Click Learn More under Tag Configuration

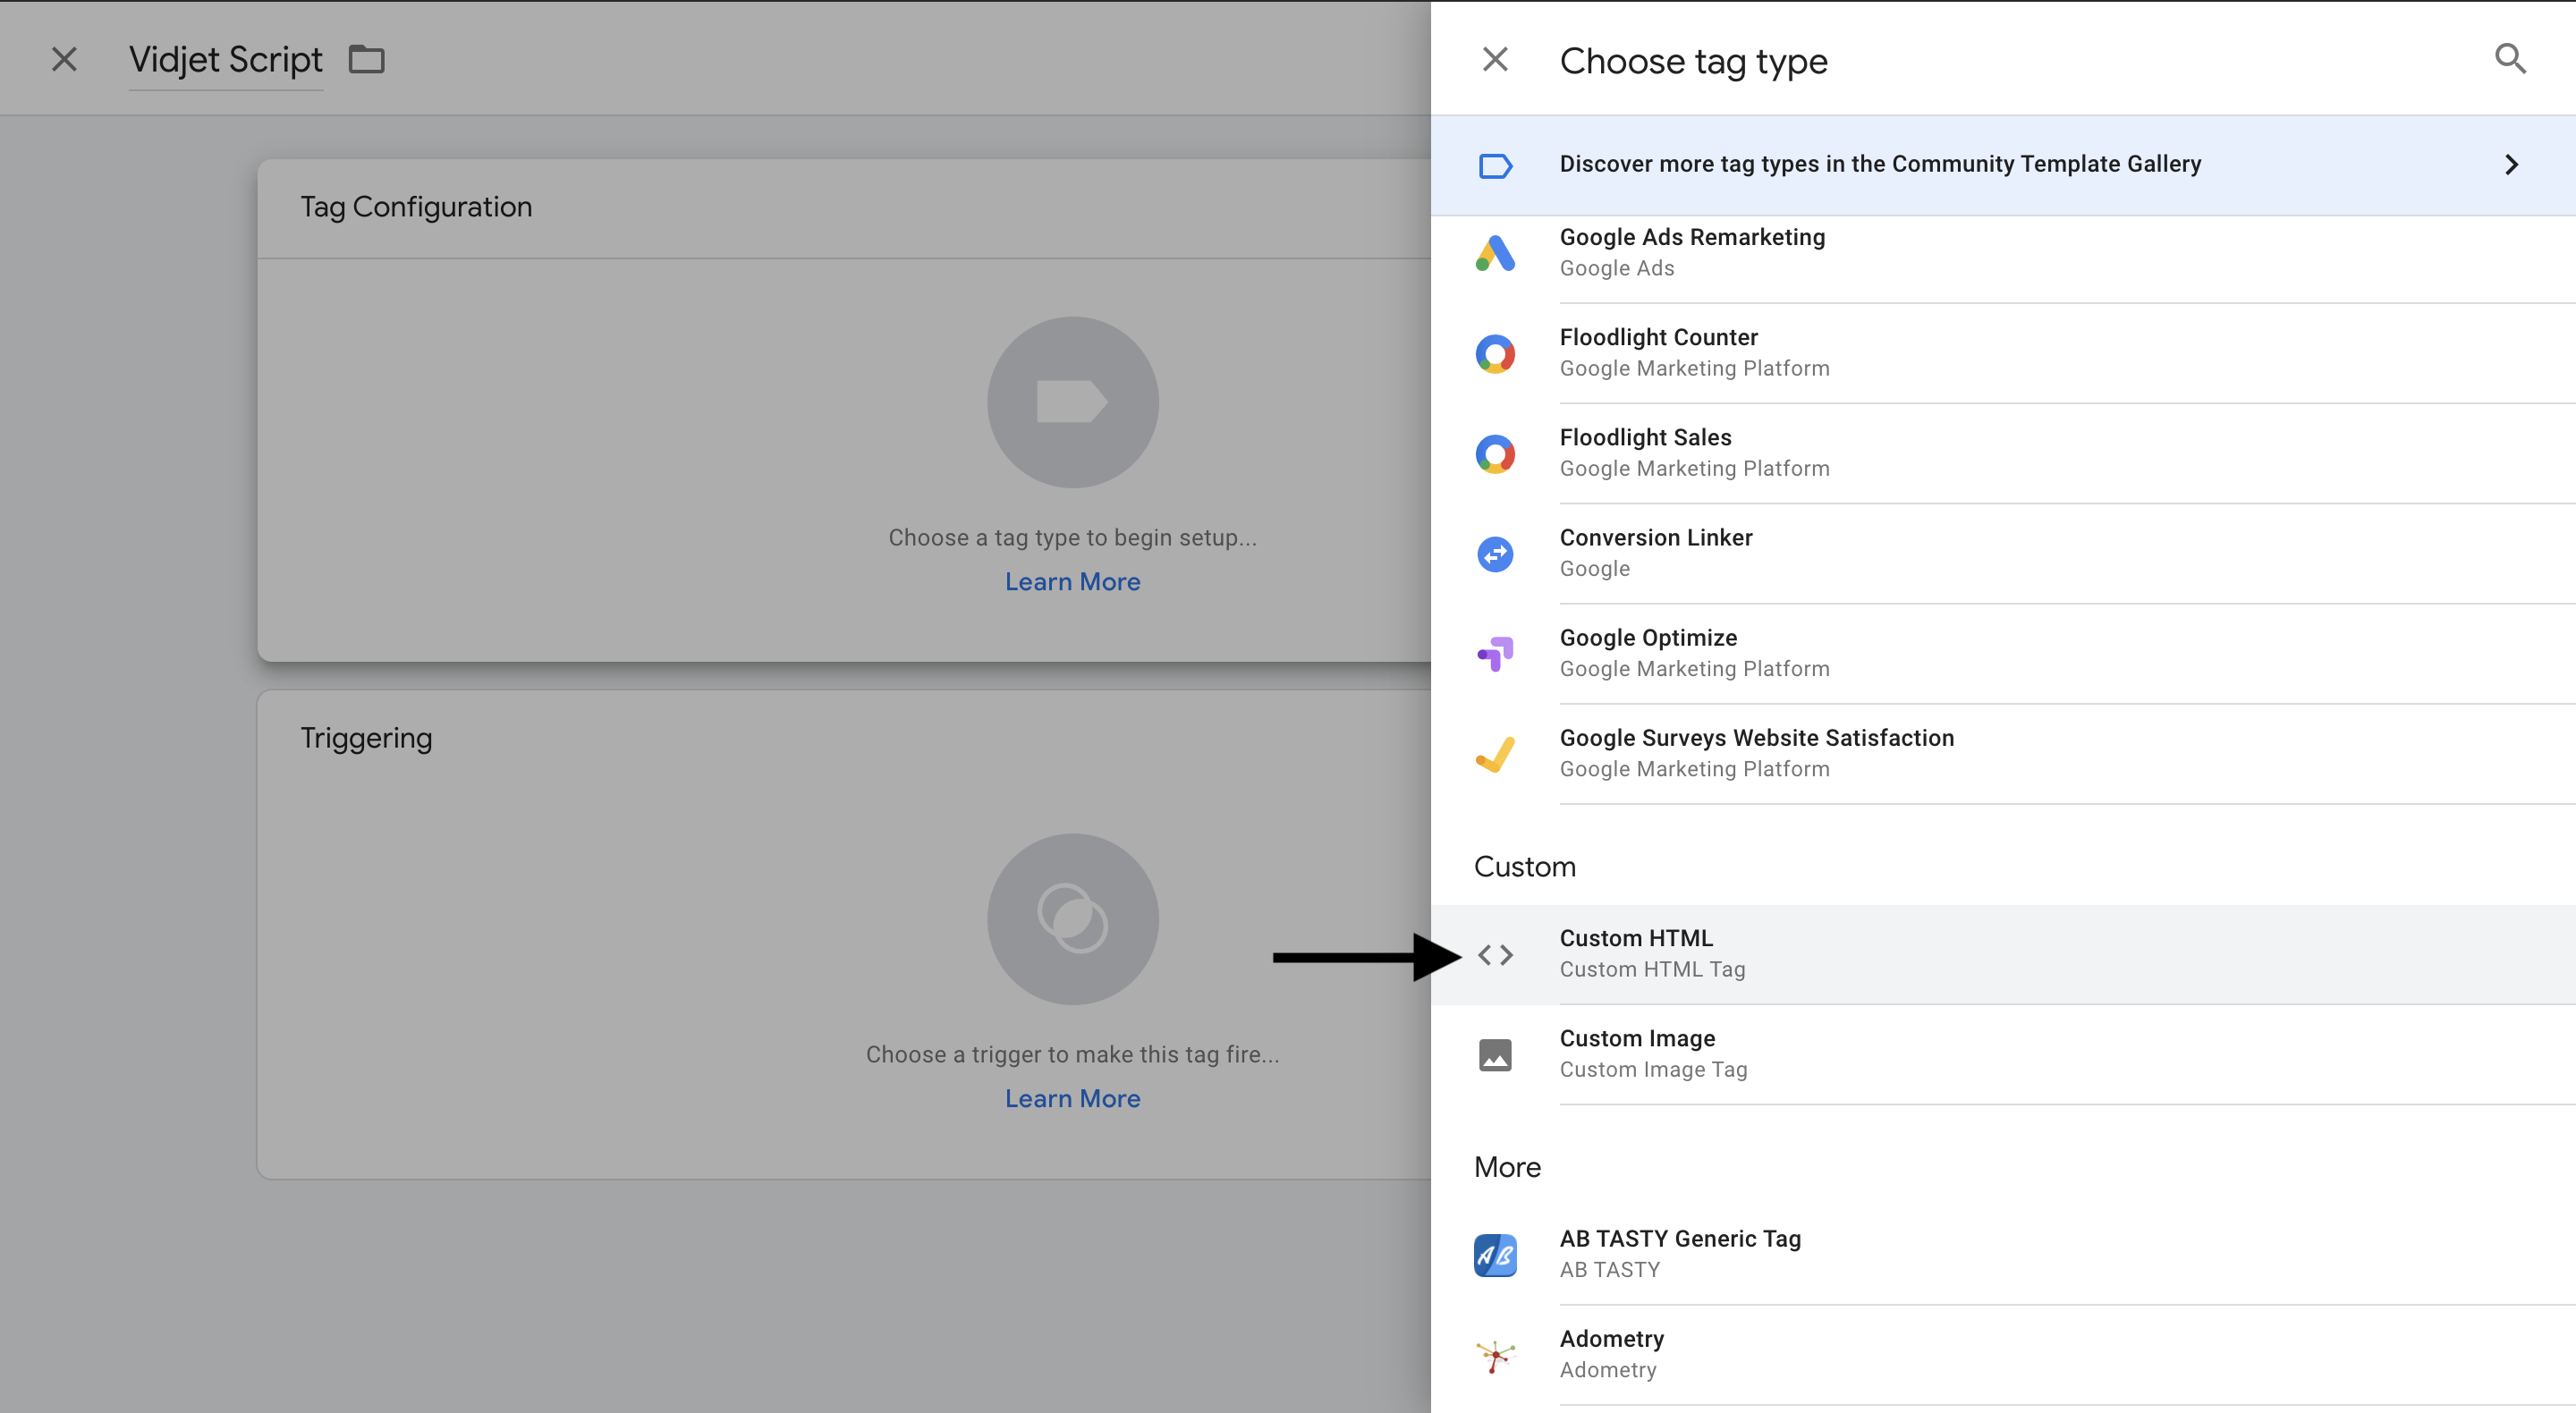point(1072,582)
